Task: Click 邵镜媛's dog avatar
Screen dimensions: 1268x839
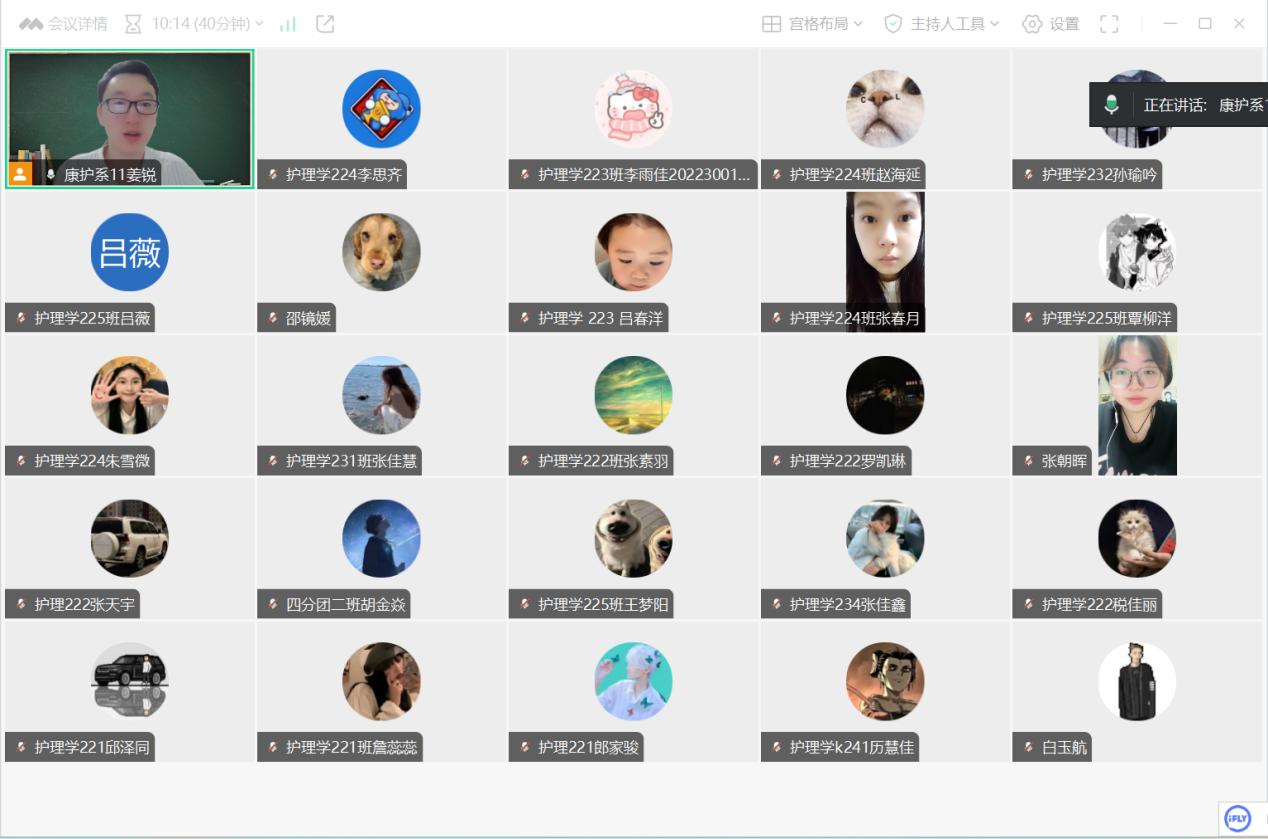Action: 381,252
